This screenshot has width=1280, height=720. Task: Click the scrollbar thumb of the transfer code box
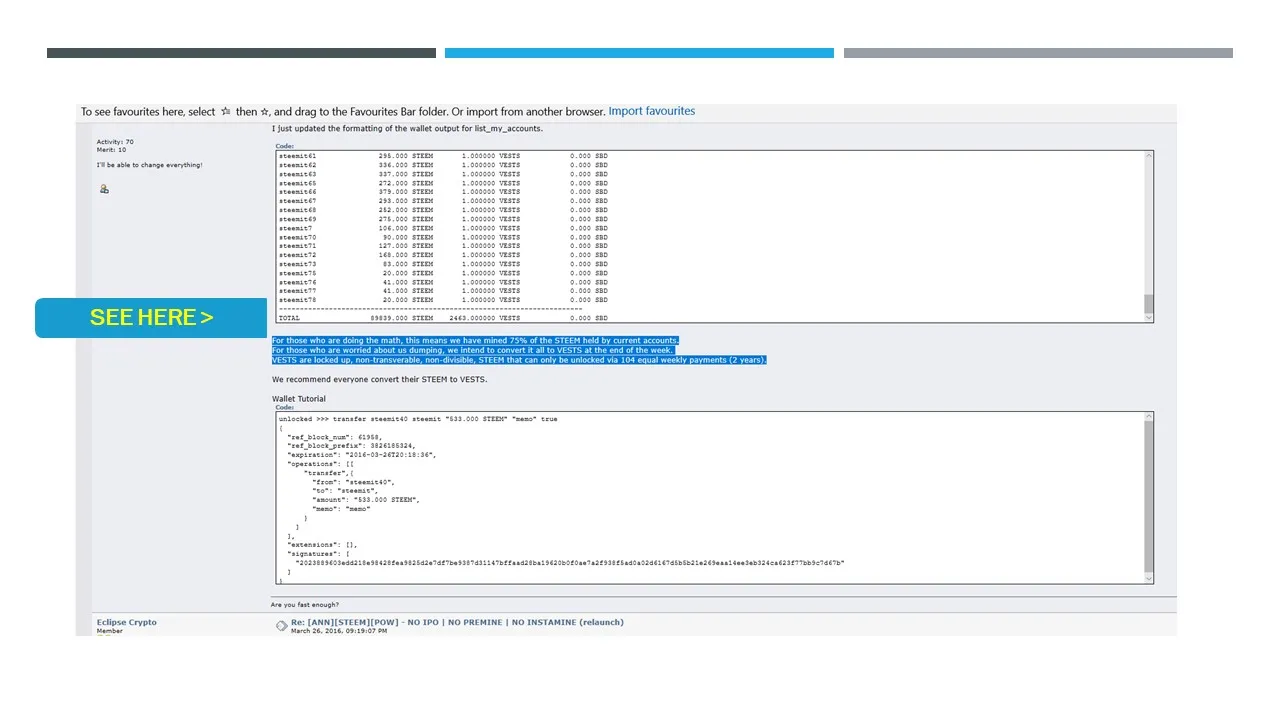(x=1149, y=496)
